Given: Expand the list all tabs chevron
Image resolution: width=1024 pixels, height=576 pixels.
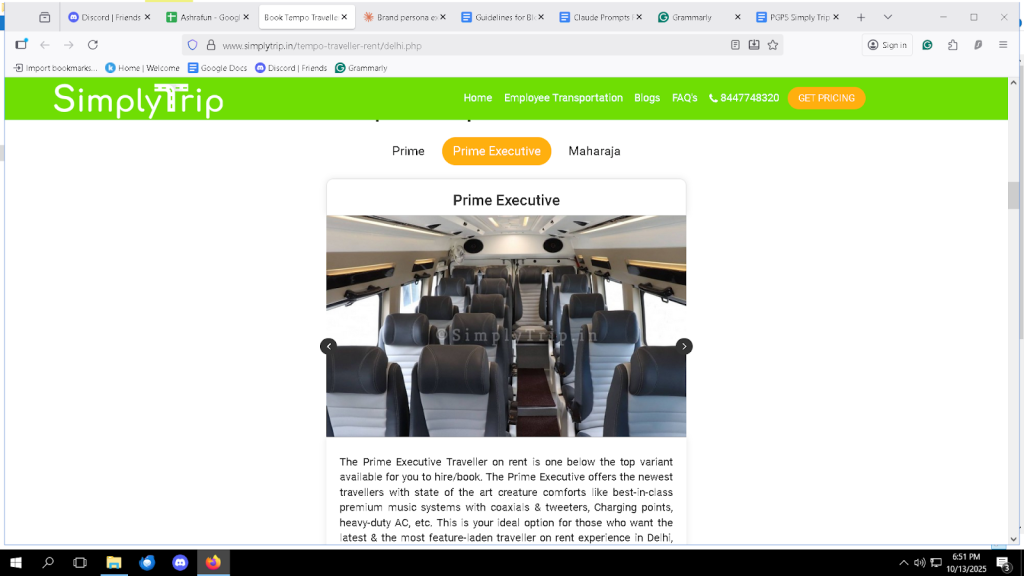Looking at the screenshot, I should click(888, 18).
